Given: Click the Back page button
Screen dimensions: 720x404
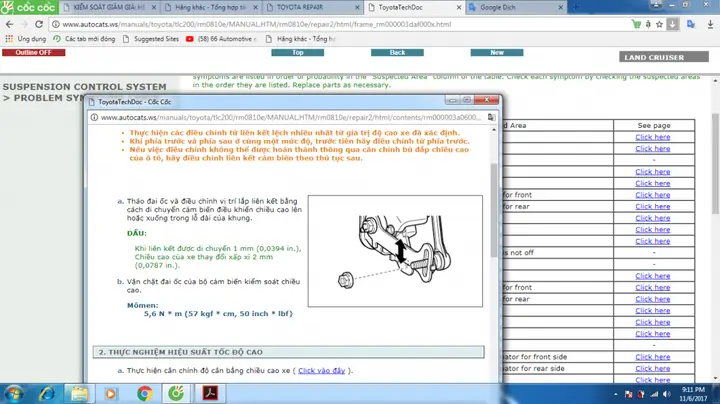Looking at the screenshot, I should point(397,52).
